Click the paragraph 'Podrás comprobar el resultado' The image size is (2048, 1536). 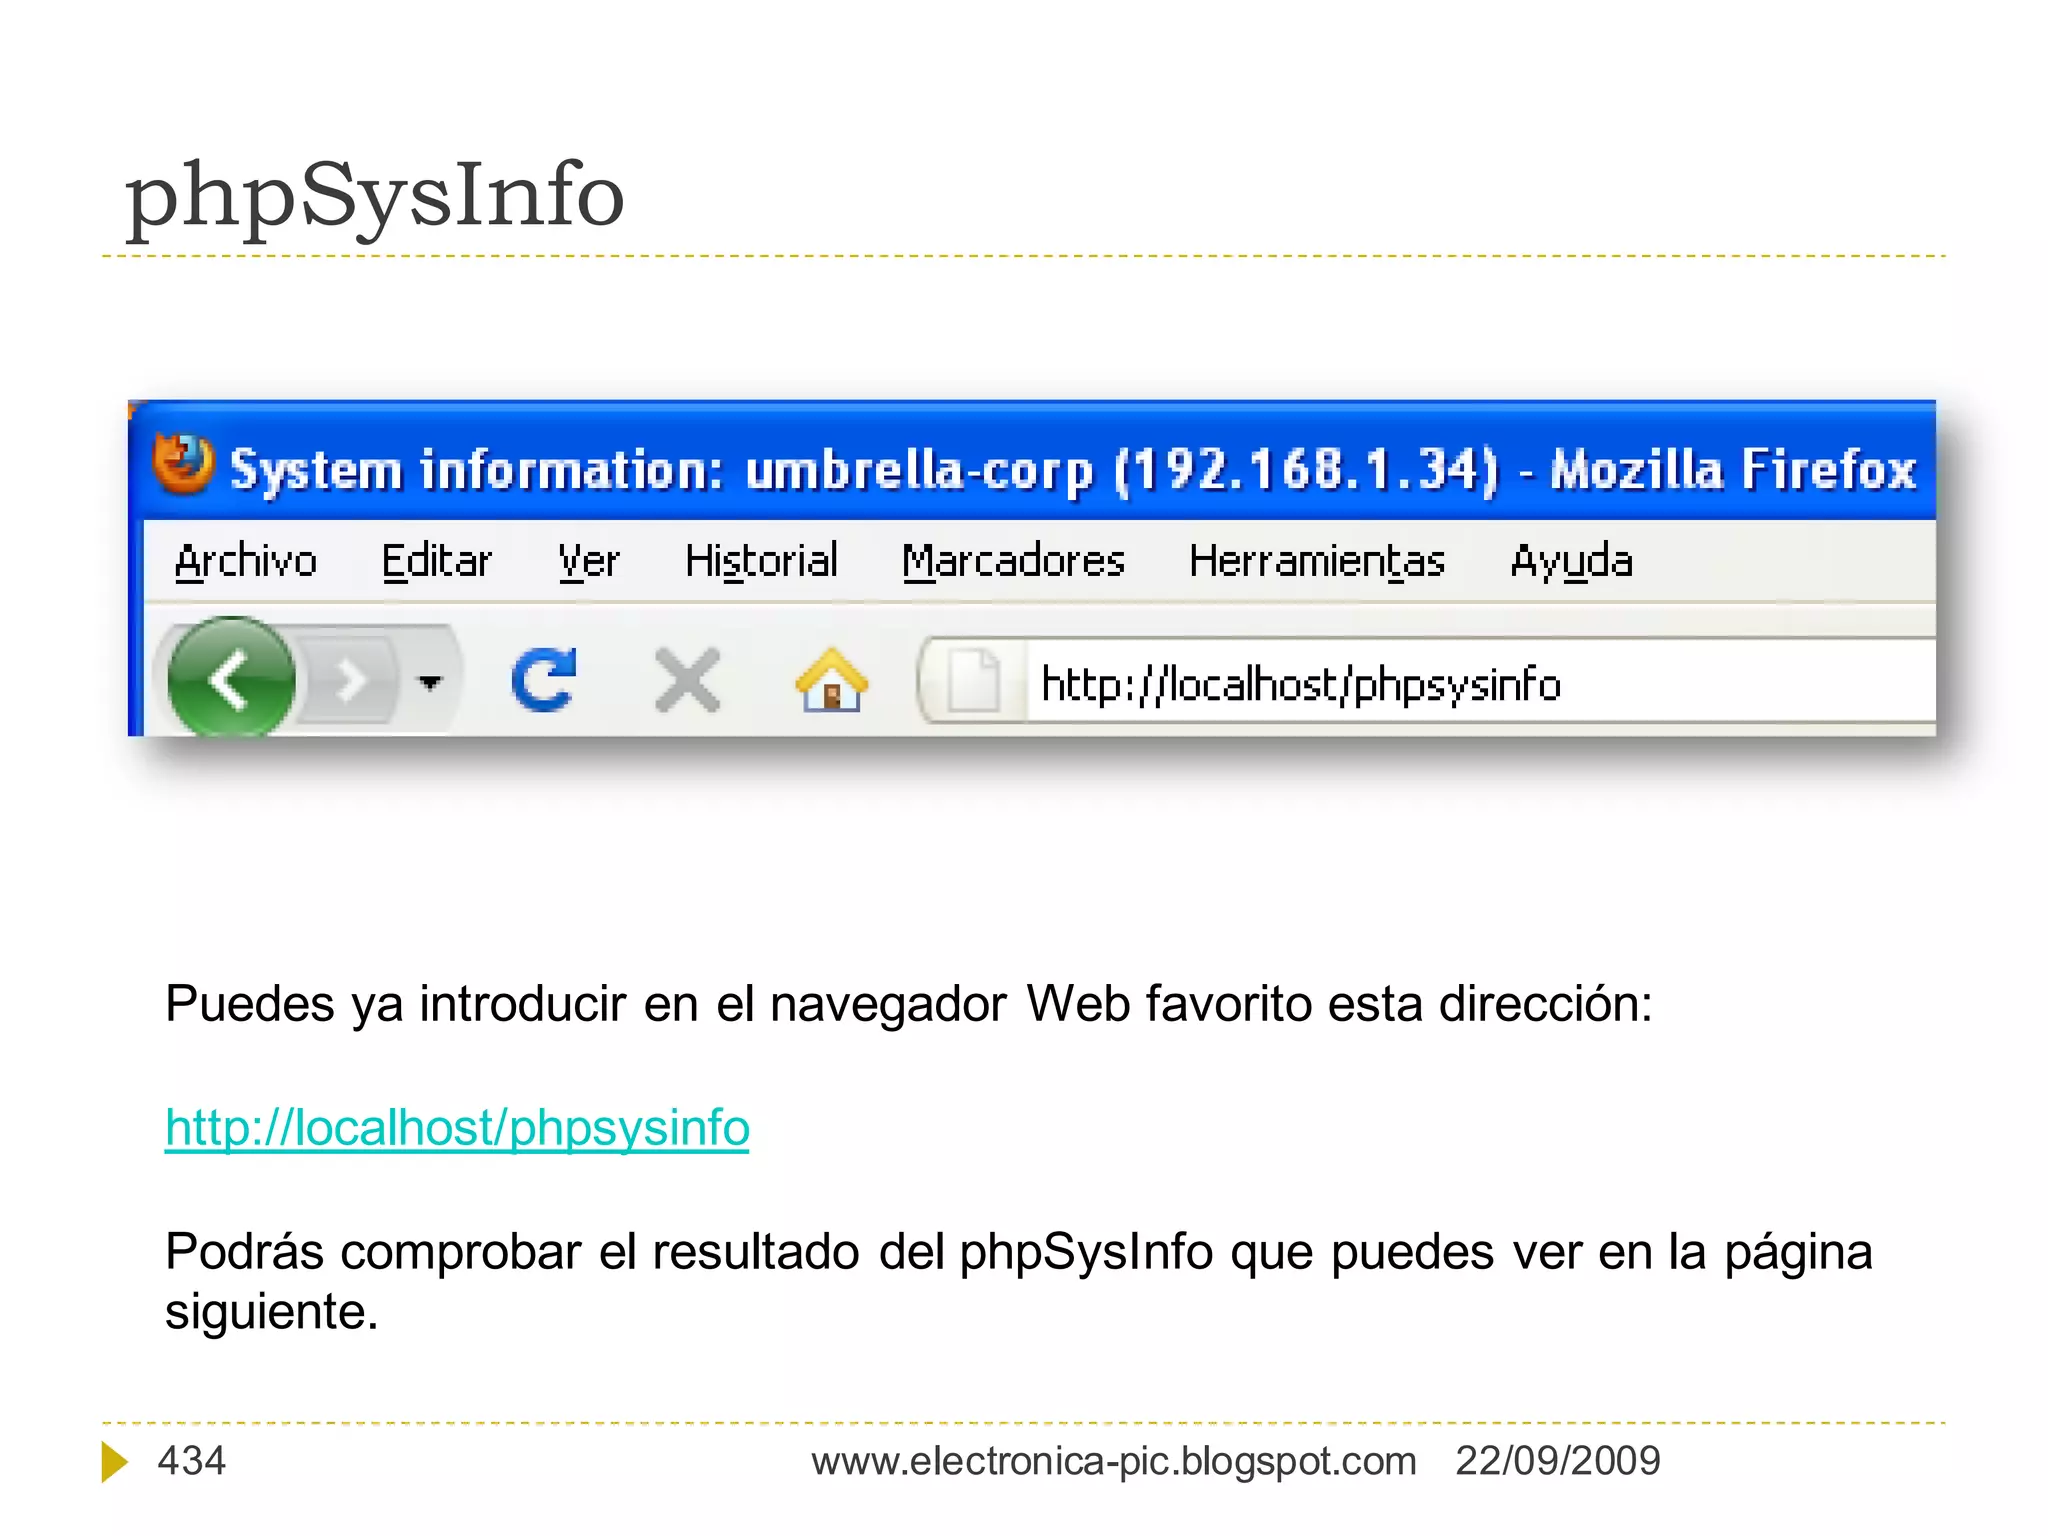coord(1019,1281)
